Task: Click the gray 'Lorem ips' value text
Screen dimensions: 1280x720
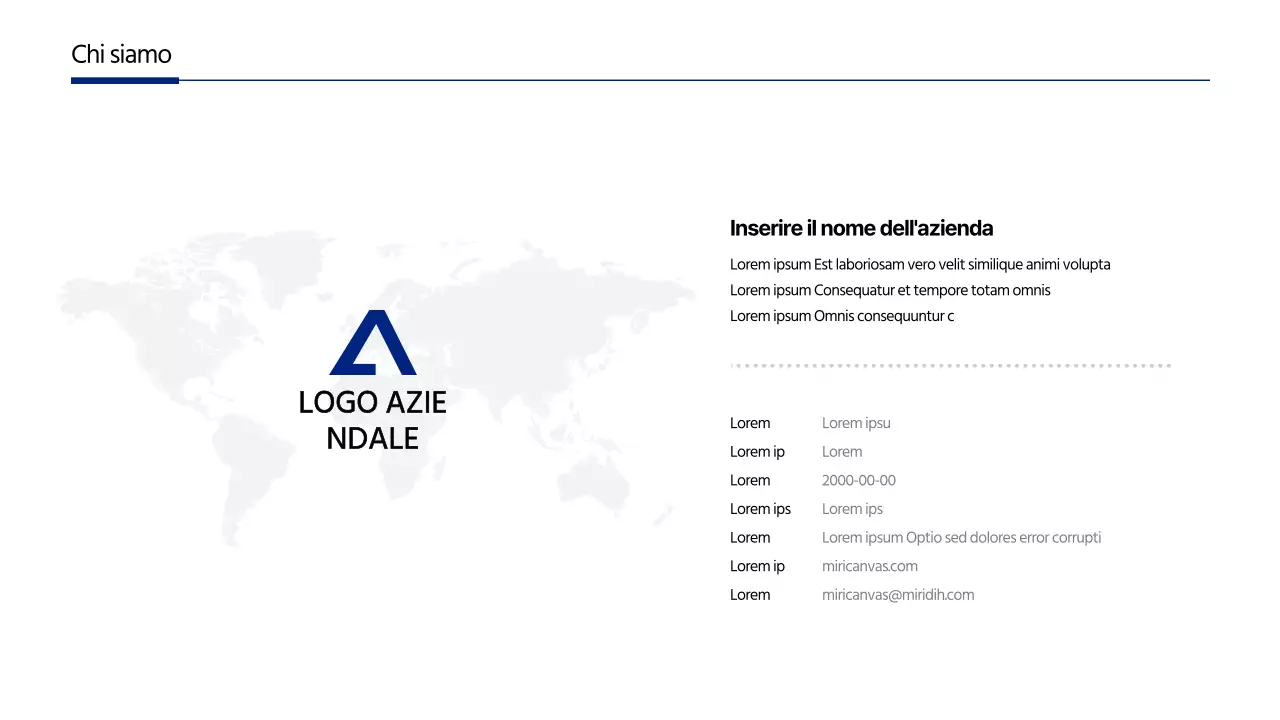Action: (x=852, y=510)
